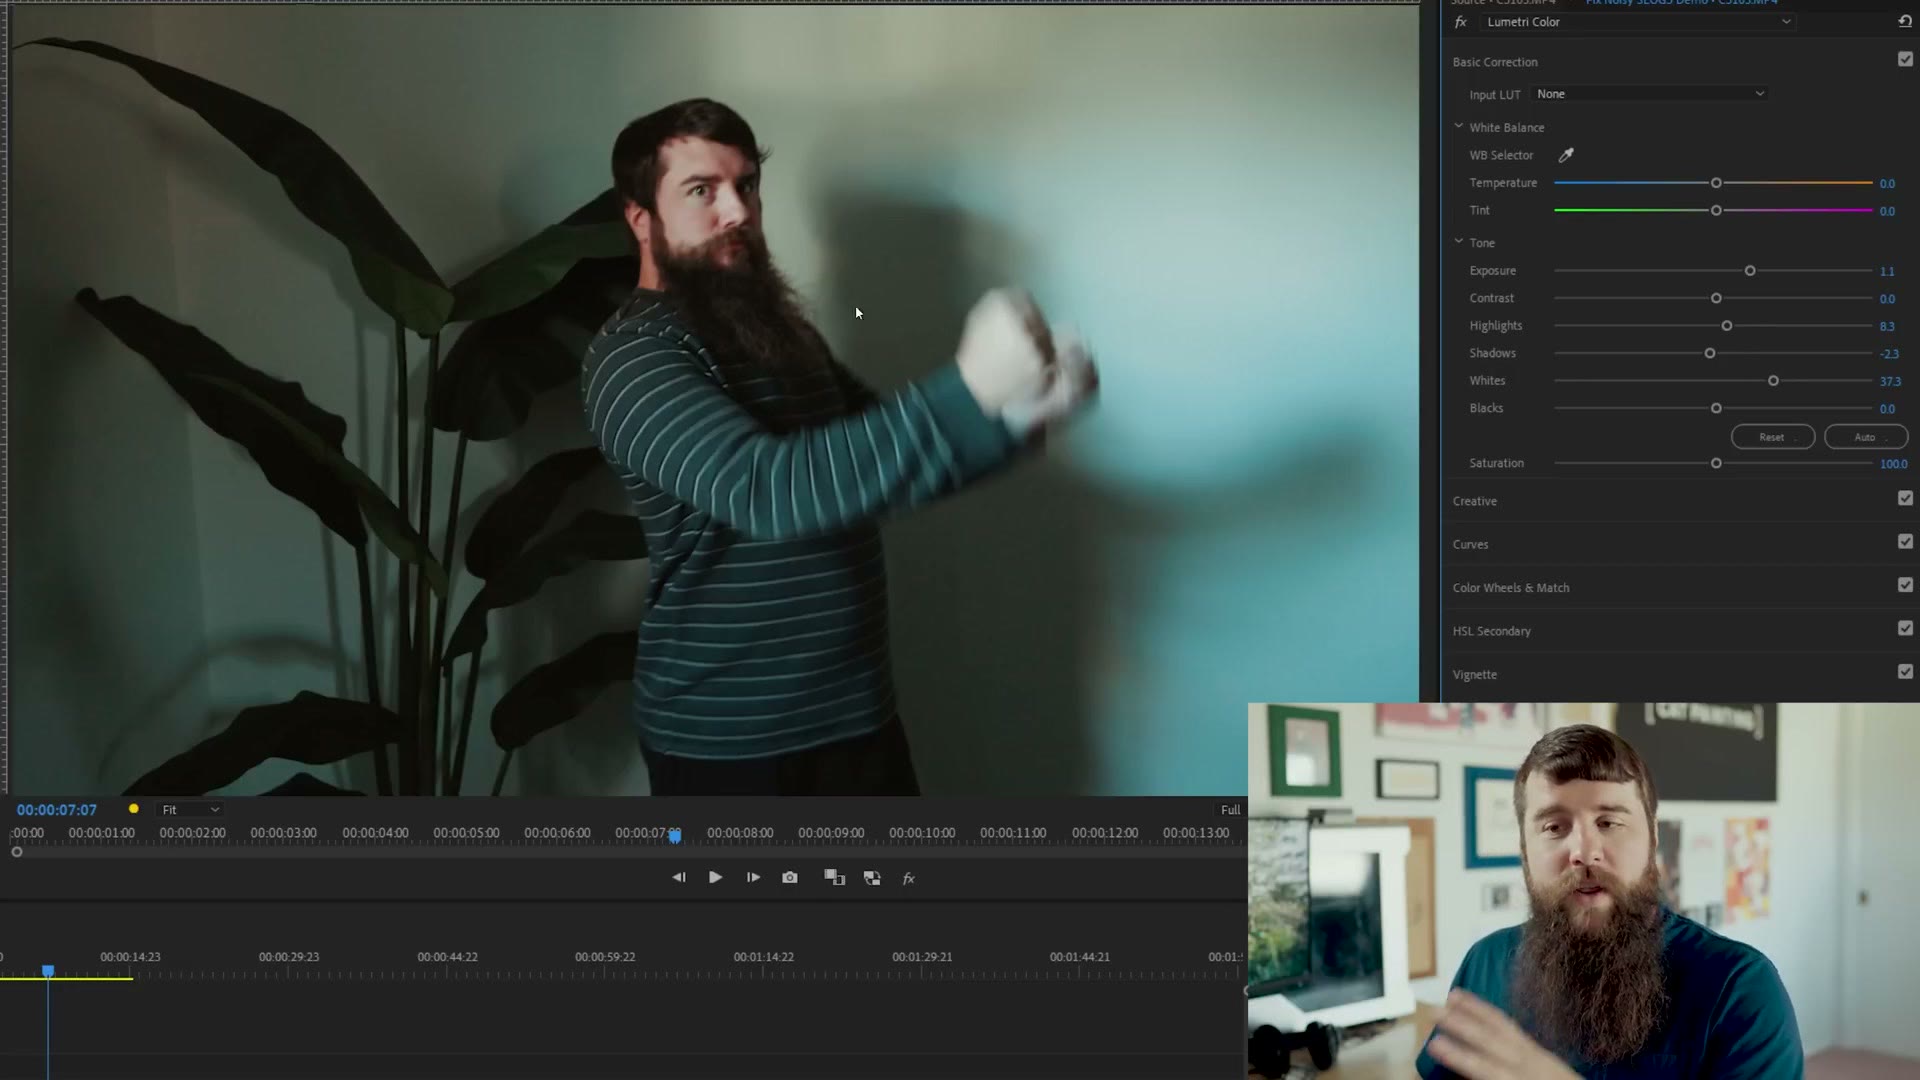Toggle the Basic Correction checkbox
Screen dimensions: 1920x1080
1905,59
